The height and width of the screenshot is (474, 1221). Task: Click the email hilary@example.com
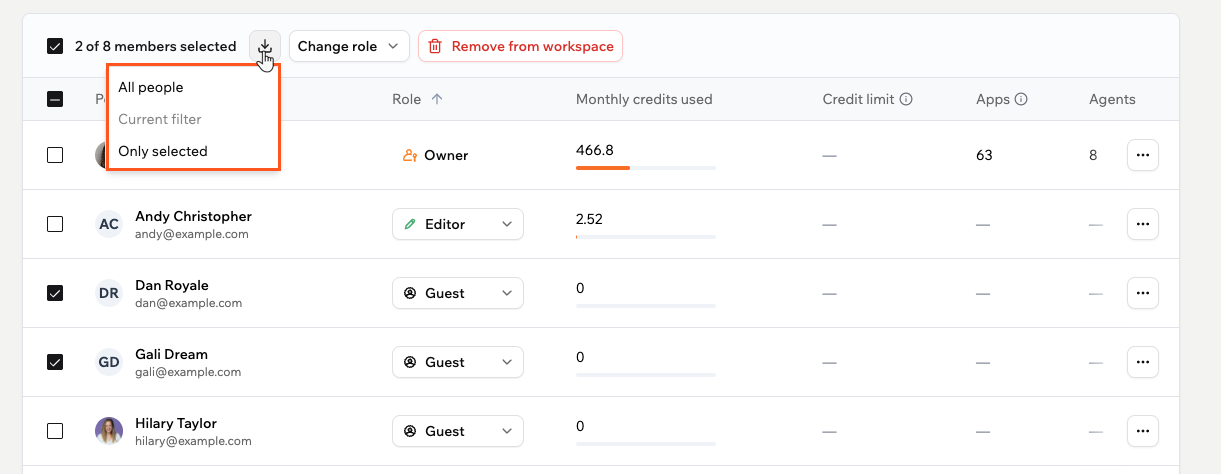(193, 441)
